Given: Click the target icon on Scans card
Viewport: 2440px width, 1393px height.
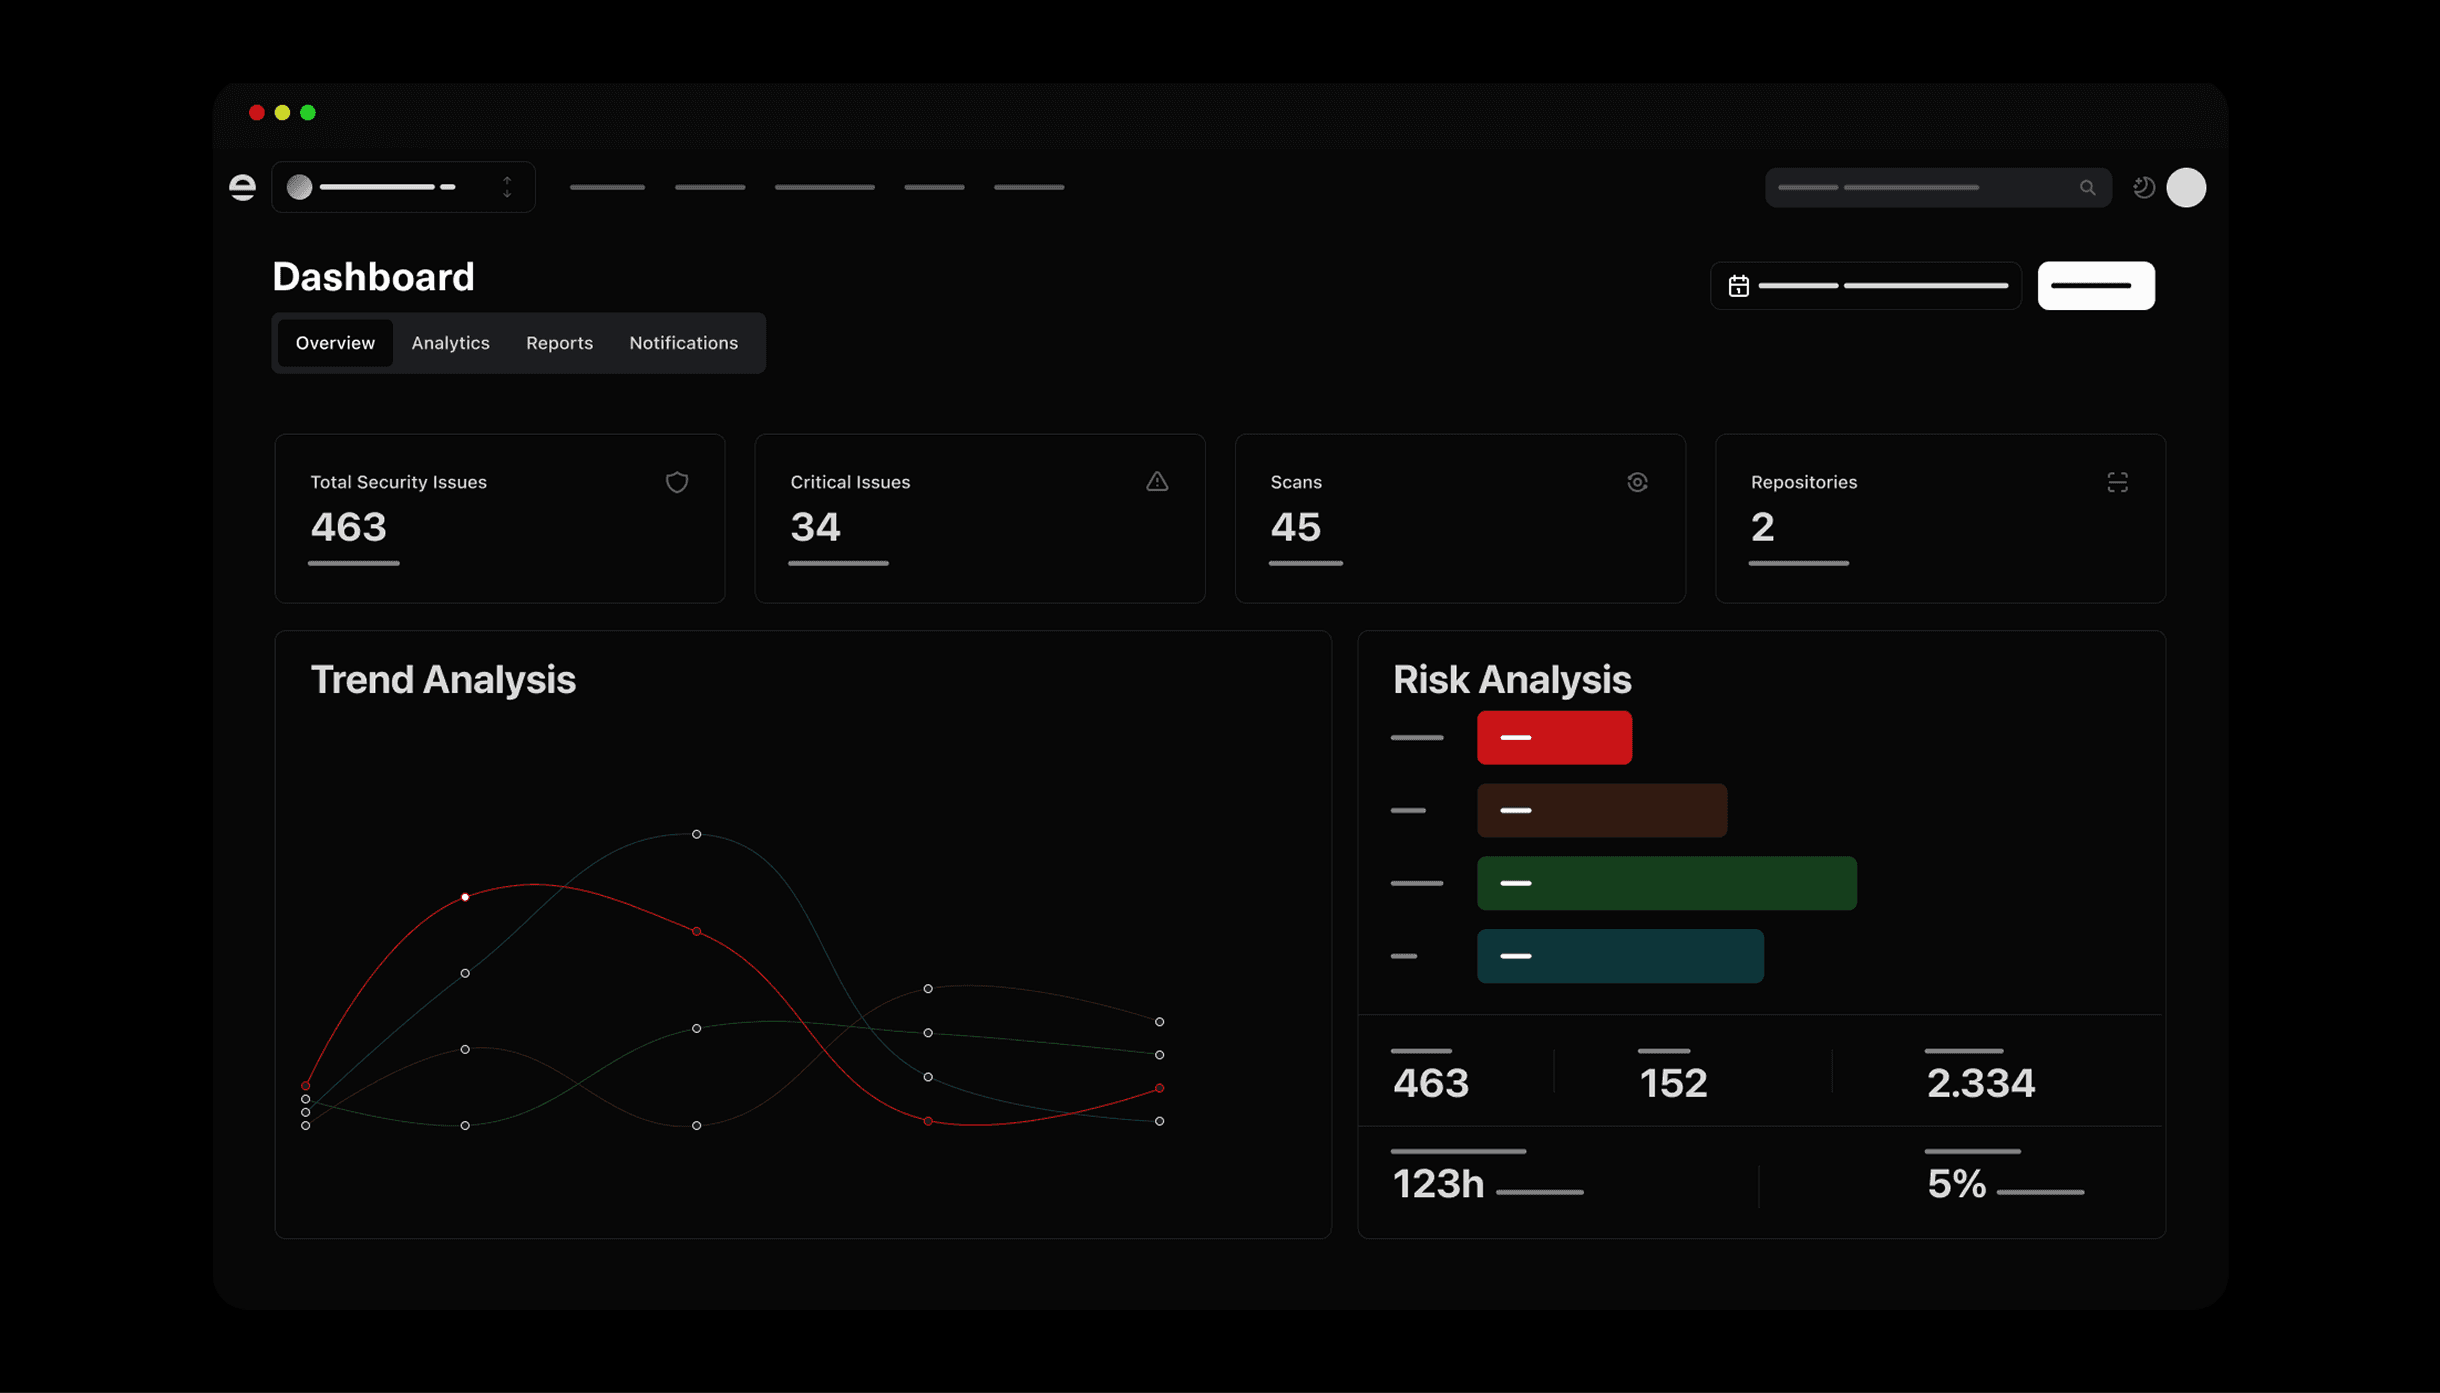Looking at the screenshot, I should [1637, 482].
